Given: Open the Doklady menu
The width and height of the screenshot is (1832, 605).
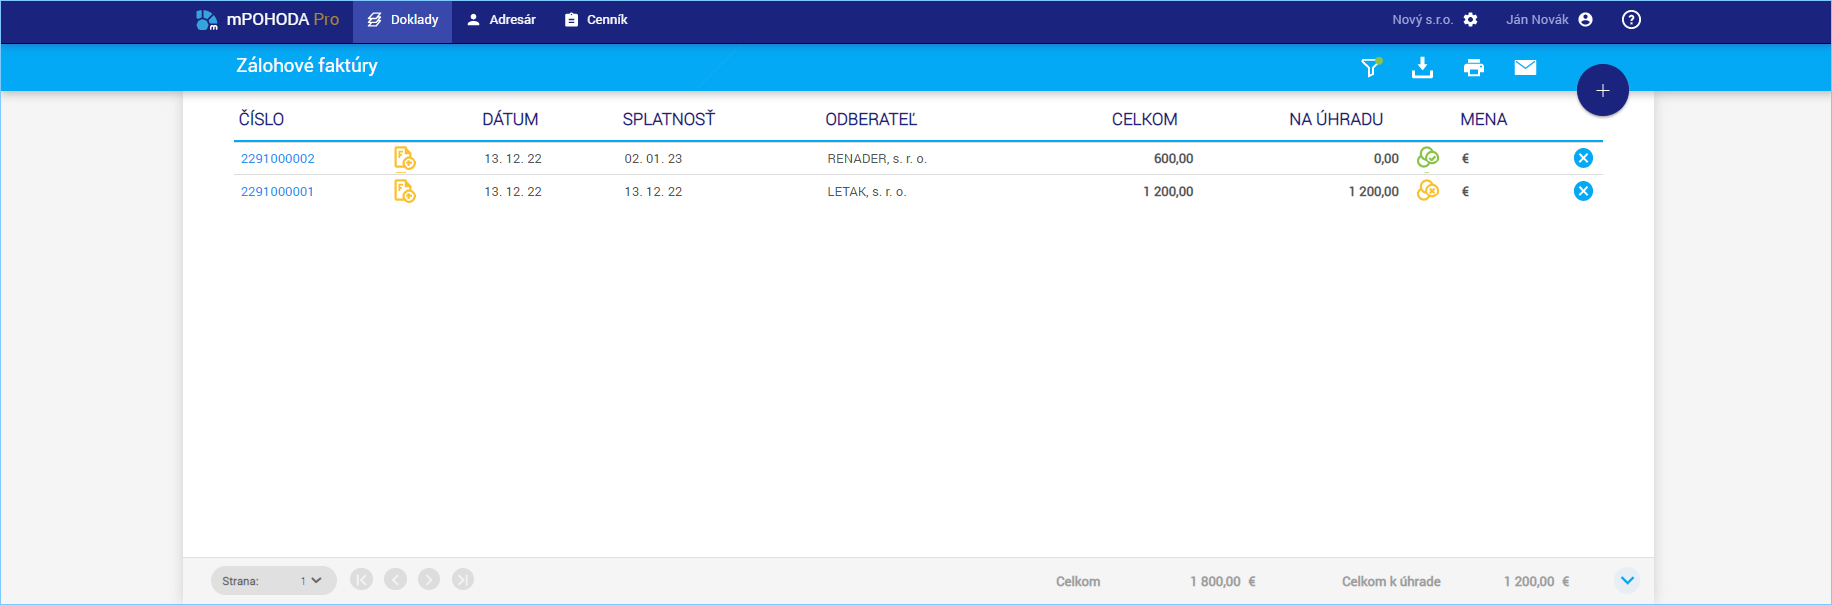Looking at the screenshot, I should click(x=402, y=20).
